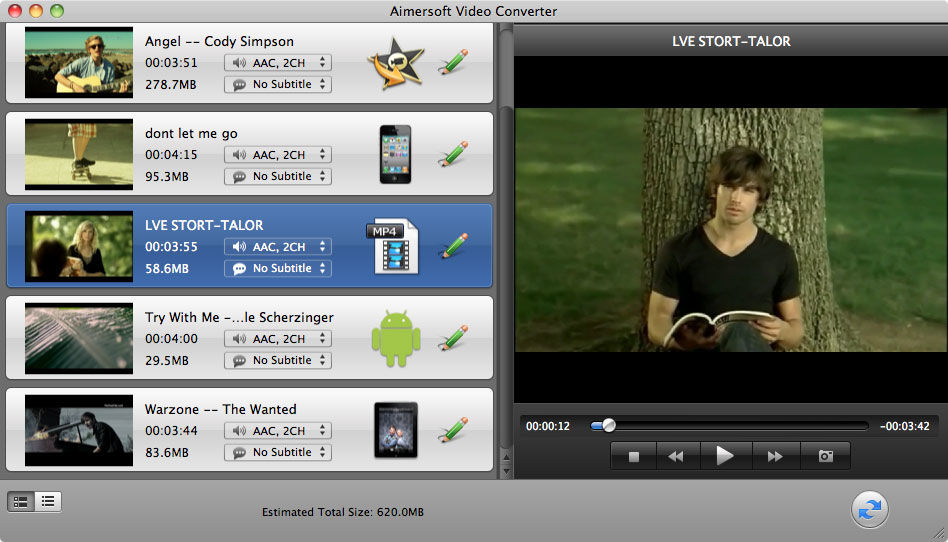This screenshot has height=542, width=948.
Task: Click the iPad output icon for Warzone
Action: (396, 430)
